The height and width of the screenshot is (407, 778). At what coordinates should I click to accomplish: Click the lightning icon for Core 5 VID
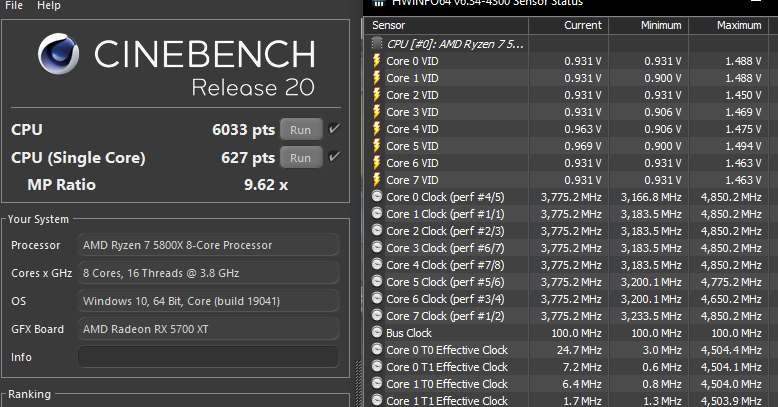point(377,146)
